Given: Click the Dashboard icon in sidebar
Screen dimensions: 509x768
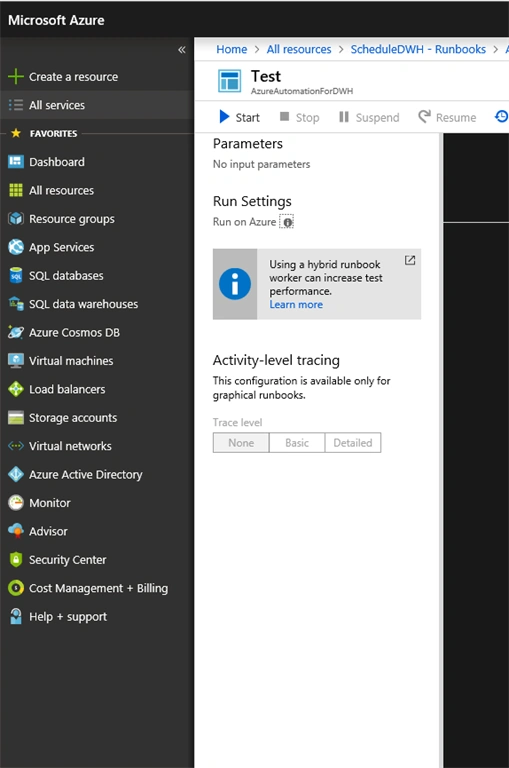Looking at the screenshot, I should pyautogui.click(x=16, y=162).
